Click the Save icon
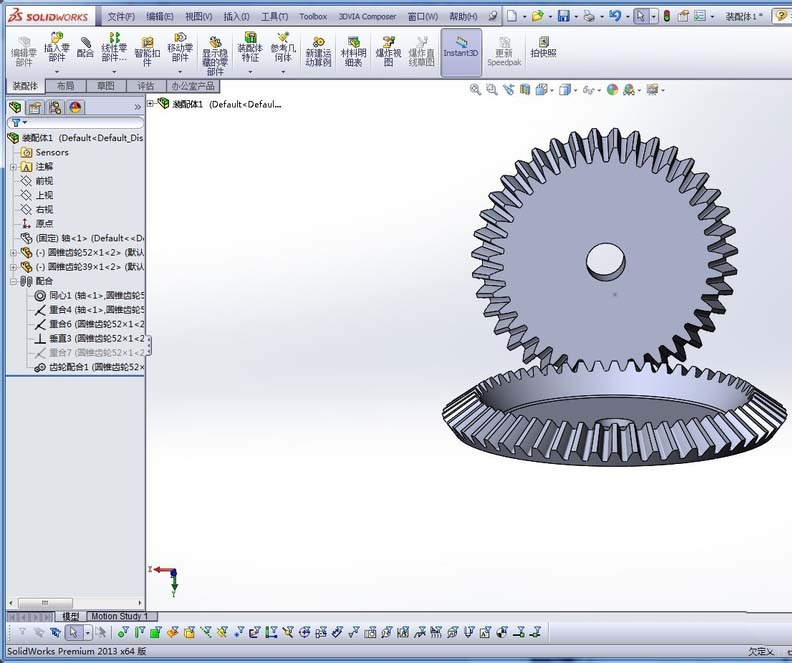Screen dimensions: 792x663 click(x=564, y=16)
